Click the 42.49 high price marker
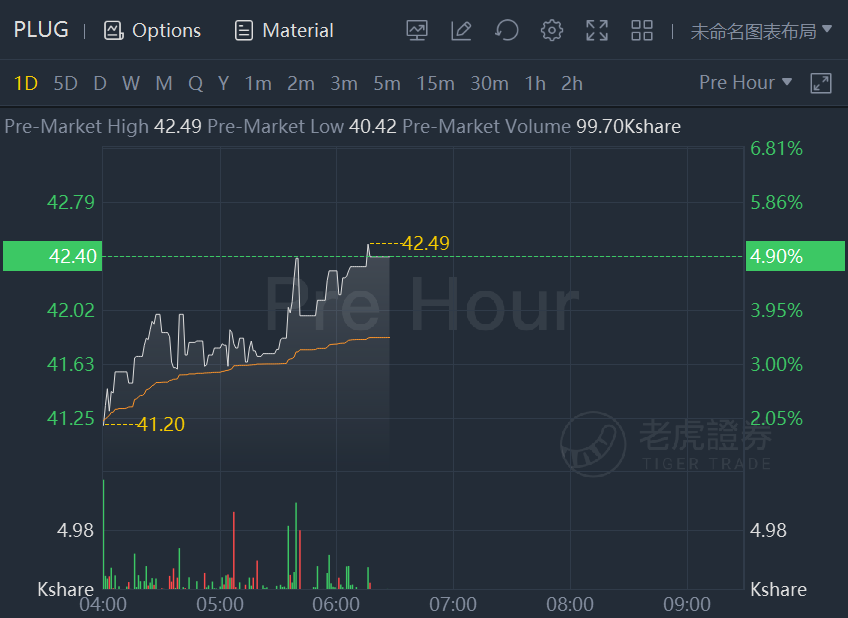The width and height of the screenshot is (848, 618). [x=426, y=243]
